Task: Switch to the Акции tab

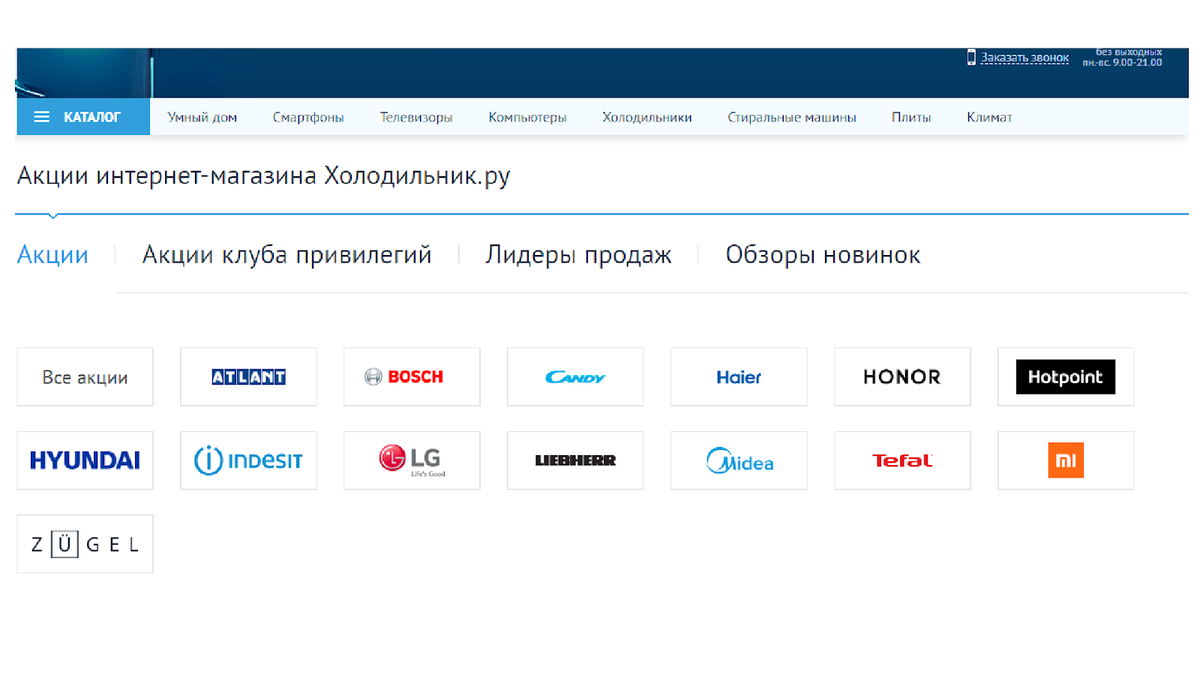Action: (53, 255)
